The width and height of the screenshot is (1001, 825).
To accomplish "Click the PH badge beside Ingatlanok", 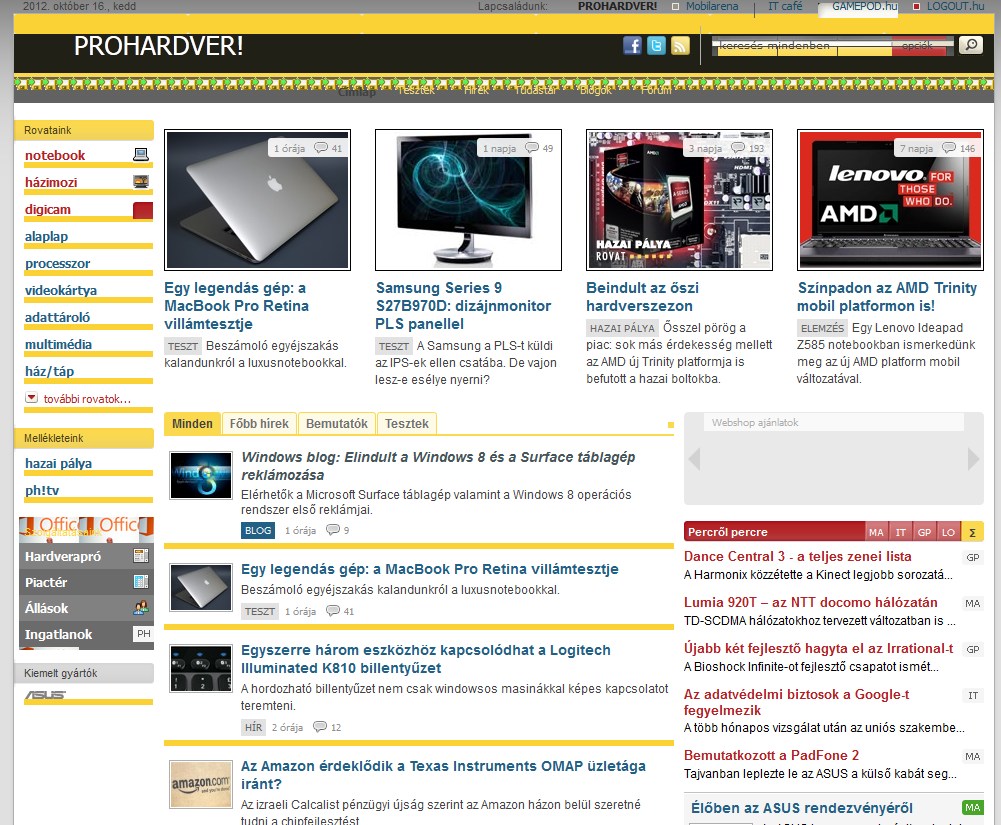I will (144, 633).
